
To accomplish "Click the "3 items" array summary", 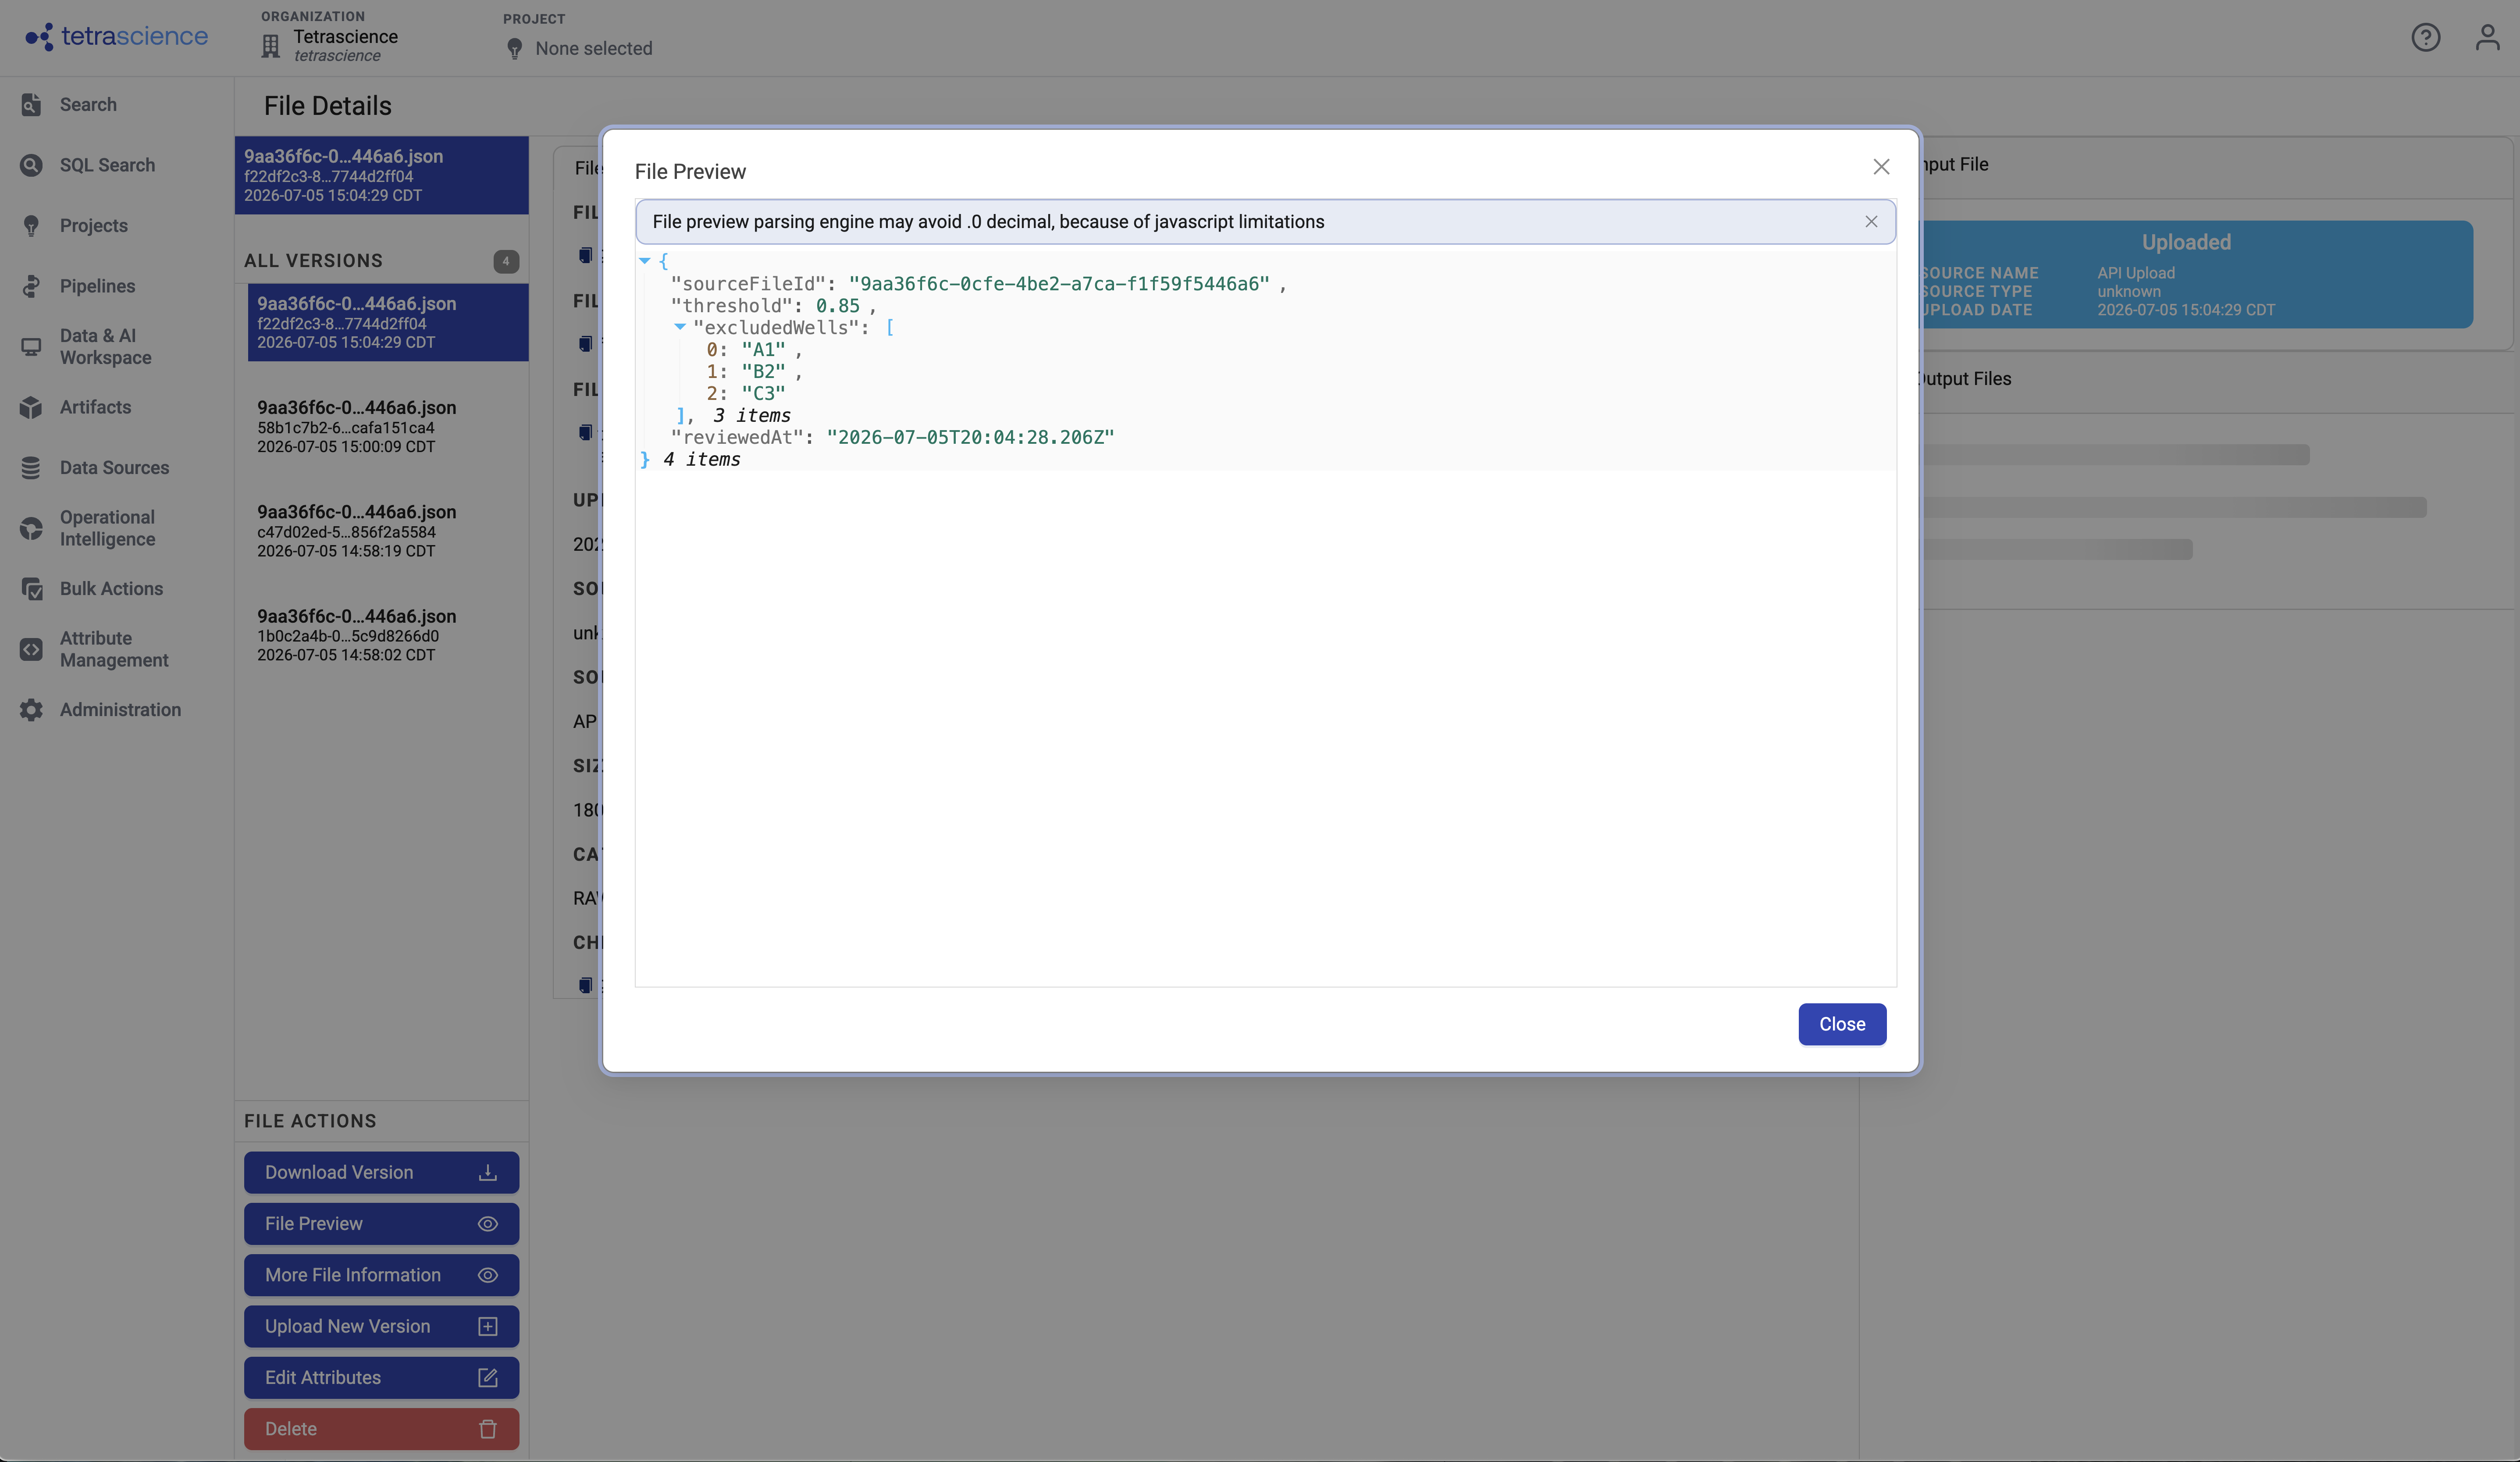I will [x=751, y=416].
